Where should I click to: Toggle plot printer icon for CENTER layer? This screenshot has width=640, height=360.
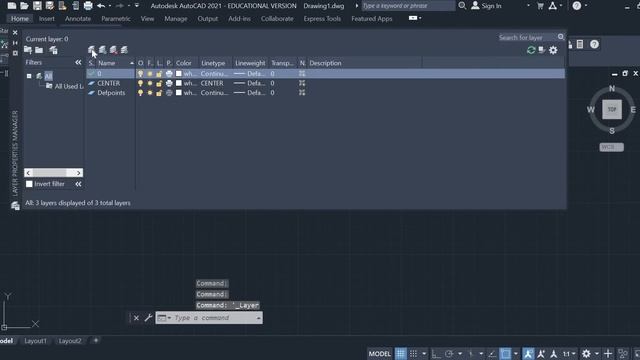pos(169,83)
